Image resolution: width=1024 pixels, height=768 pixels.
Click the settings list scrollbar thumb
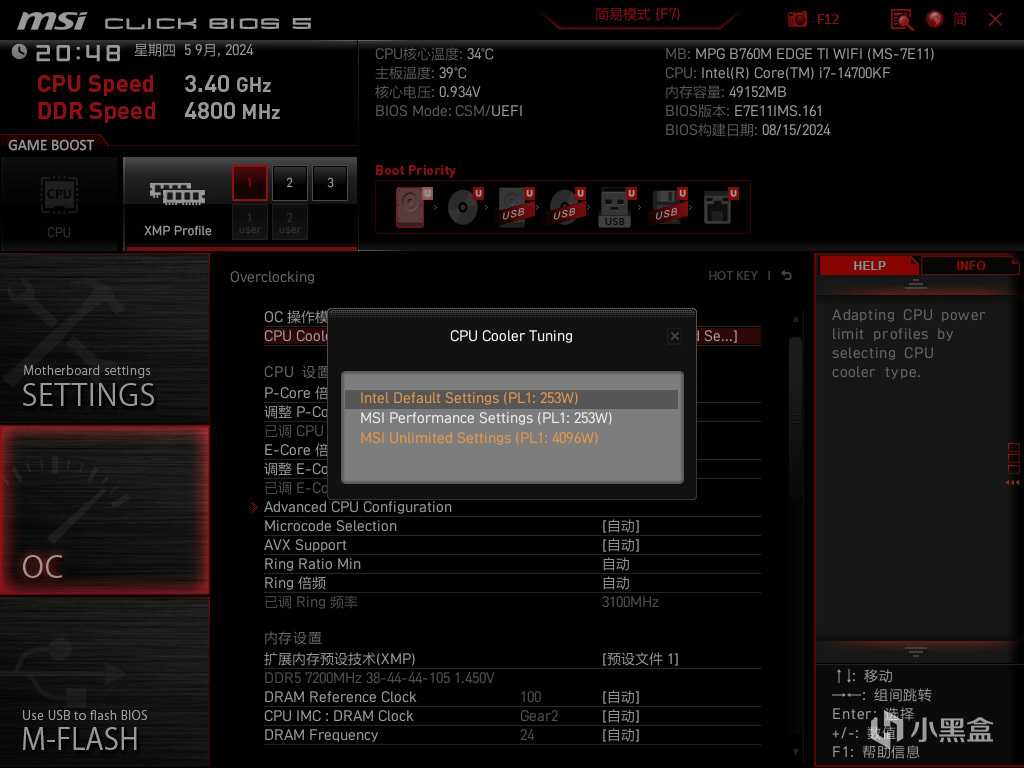[x=795, y=421]
